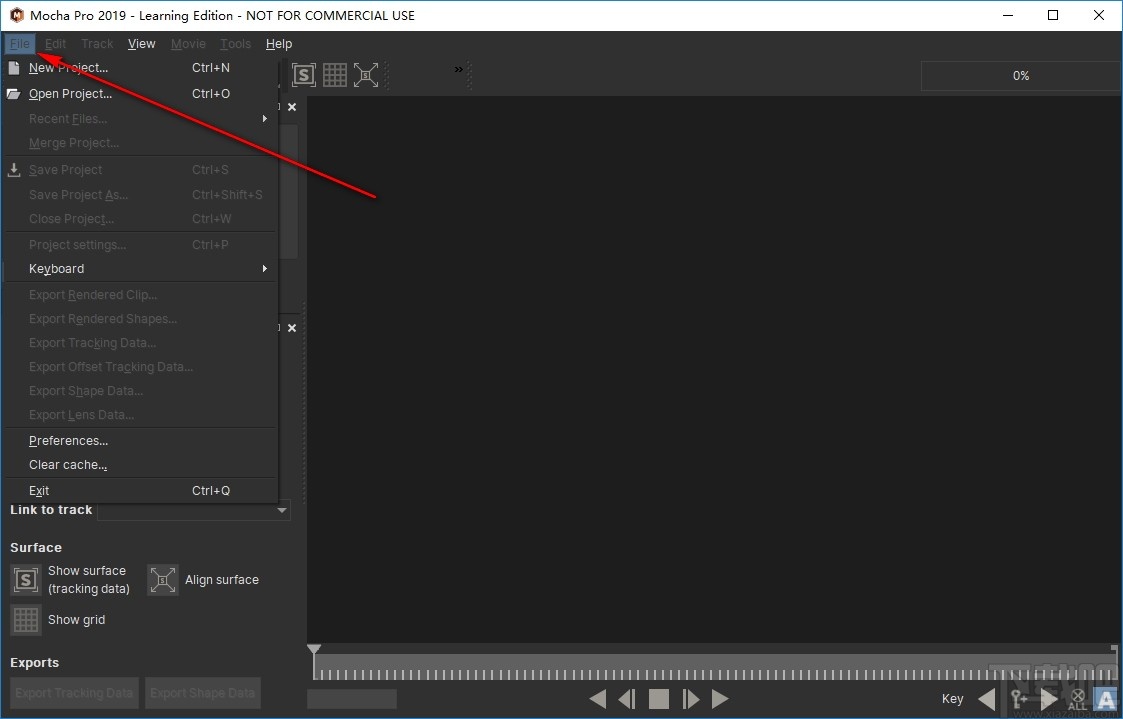Click the 0% progress bar
This screenshot has height=719, width=1123.
(1020, 75)
